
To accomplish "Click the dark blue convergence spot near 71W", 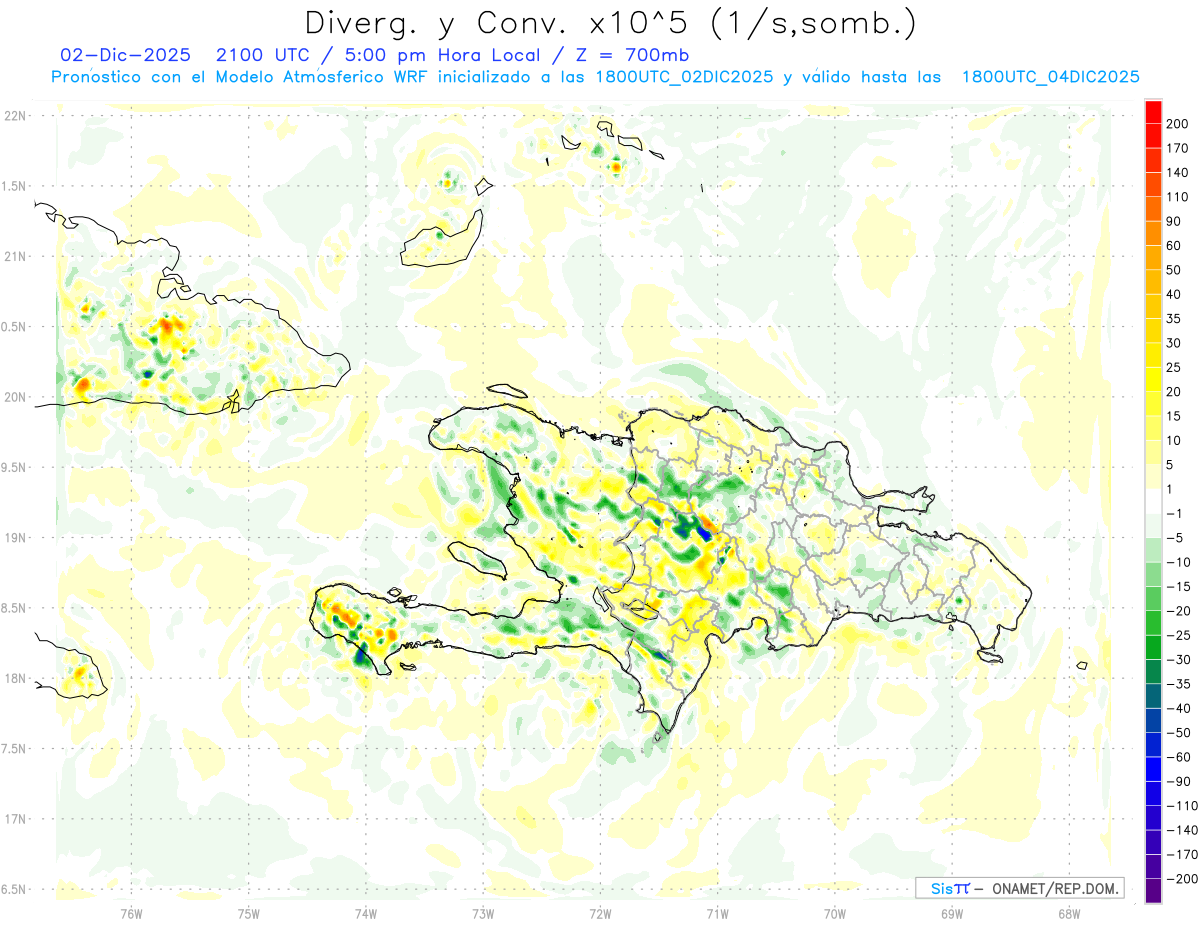I will click(703, 532).
